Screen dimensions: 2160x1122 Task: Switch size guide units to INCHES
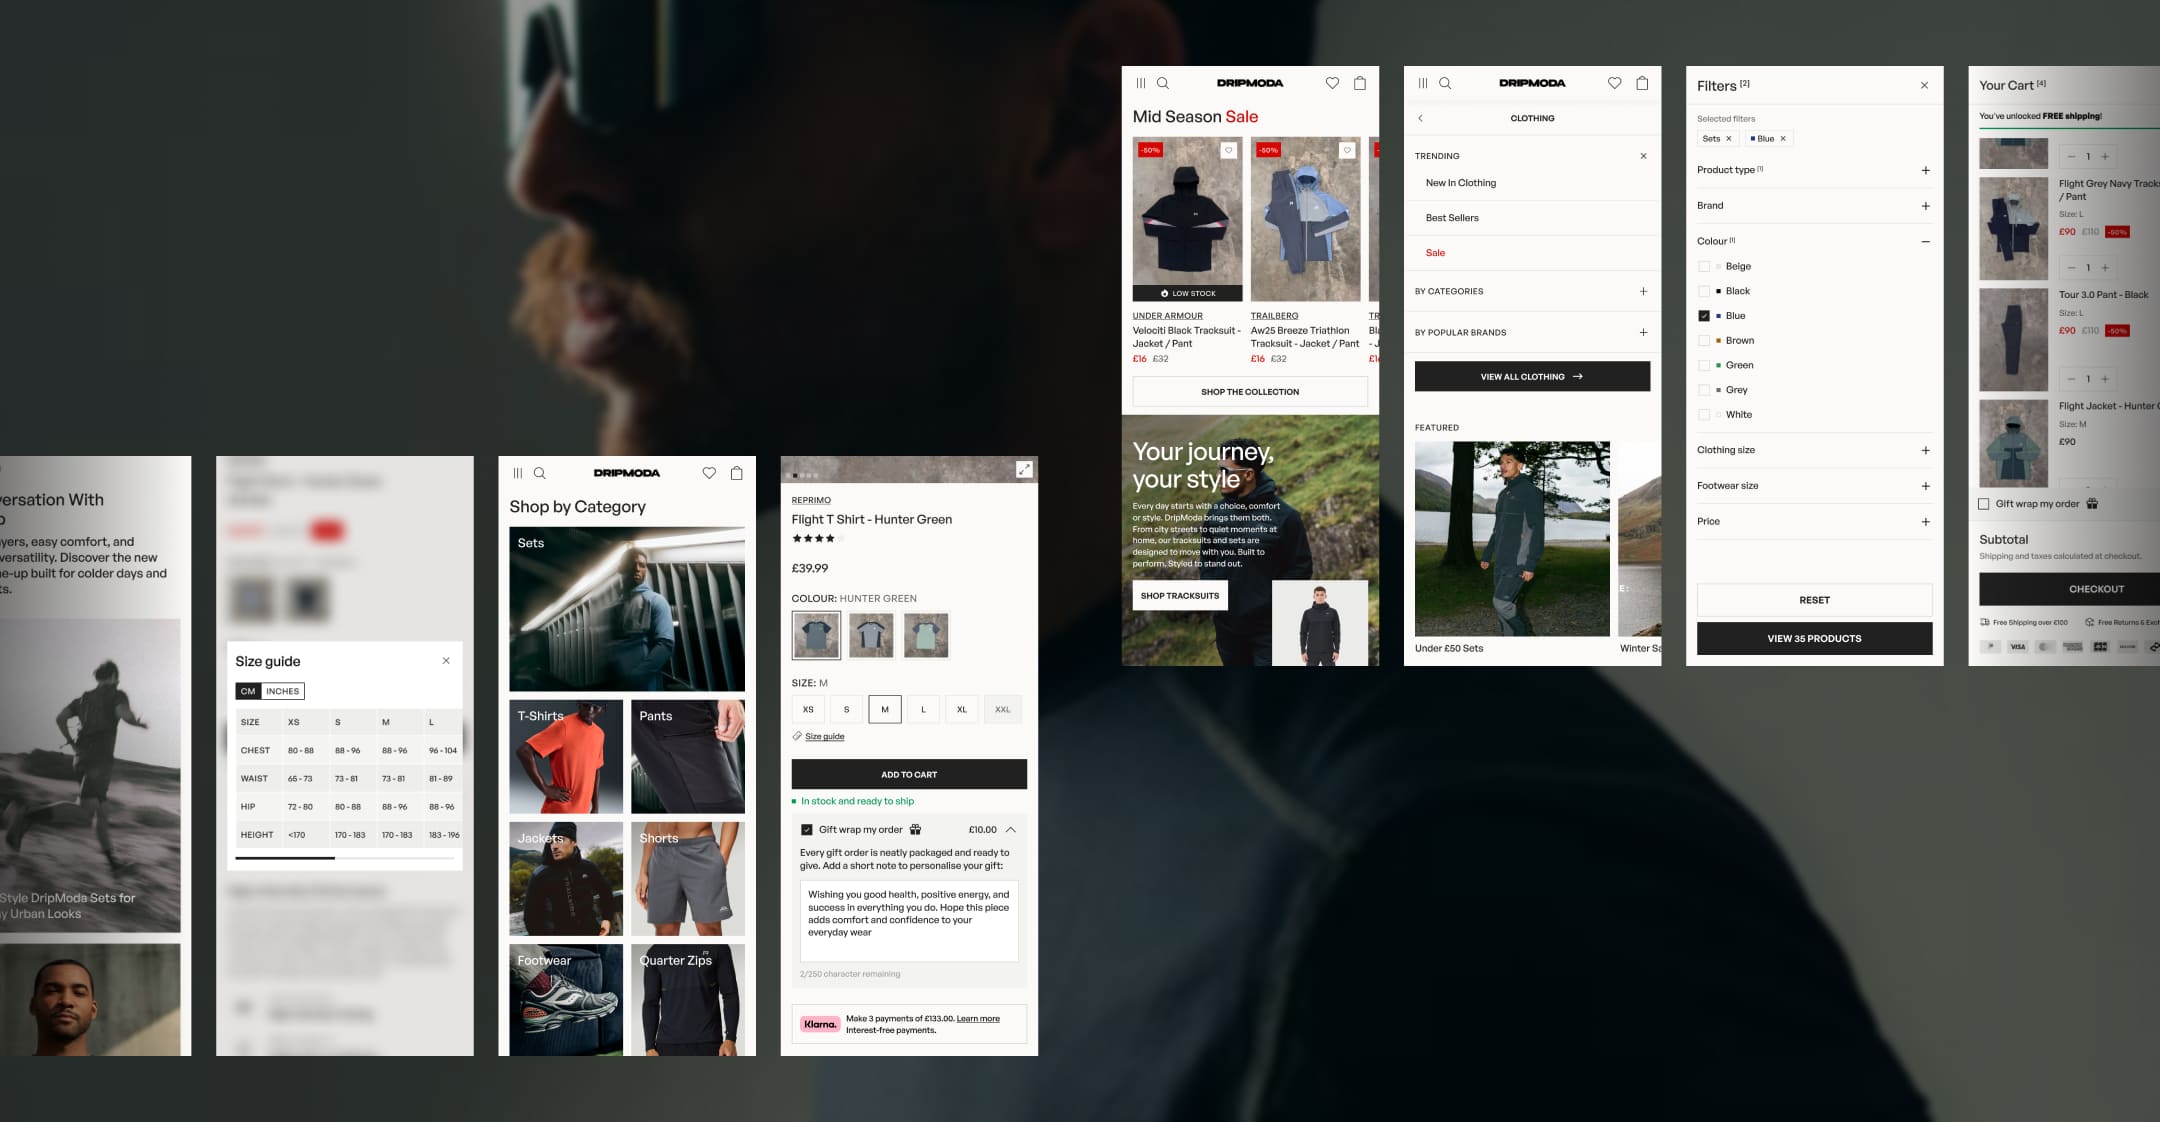(x=282, y=691)
